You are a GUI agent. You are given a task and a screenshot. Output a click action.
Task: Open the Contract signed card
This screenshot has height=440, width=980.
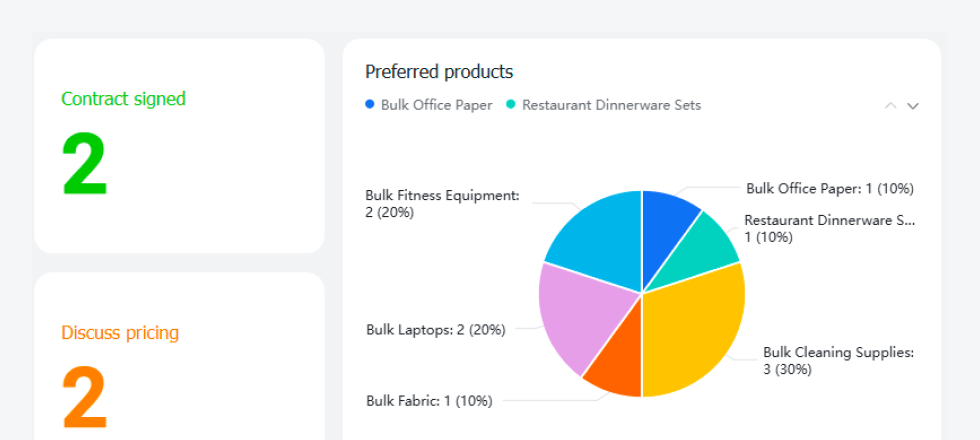[179, 146]
